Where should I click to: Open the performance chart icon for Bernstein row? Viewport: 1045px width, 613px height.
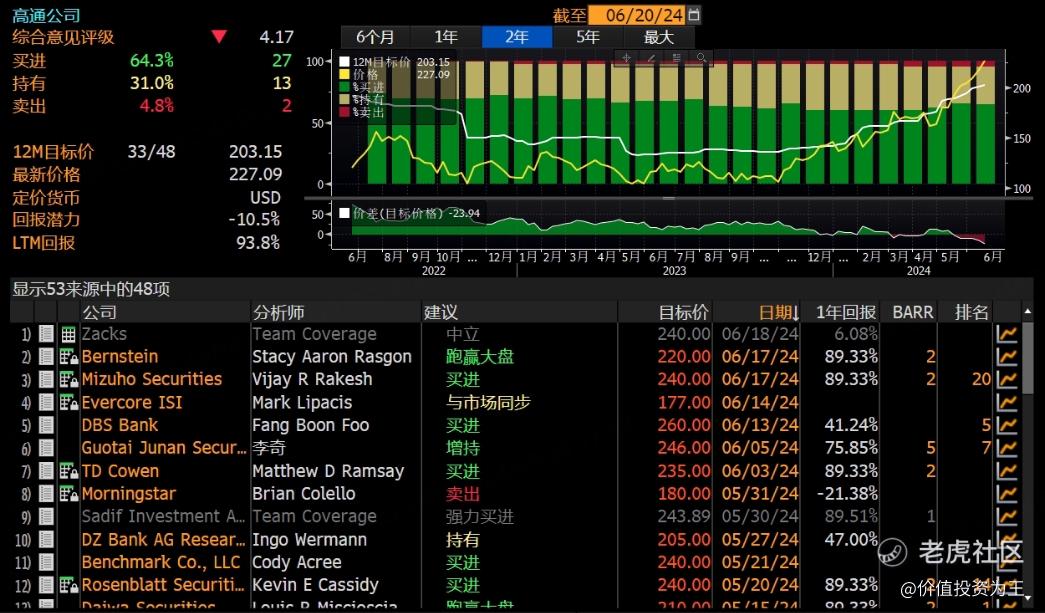[x=1006, y=356]
